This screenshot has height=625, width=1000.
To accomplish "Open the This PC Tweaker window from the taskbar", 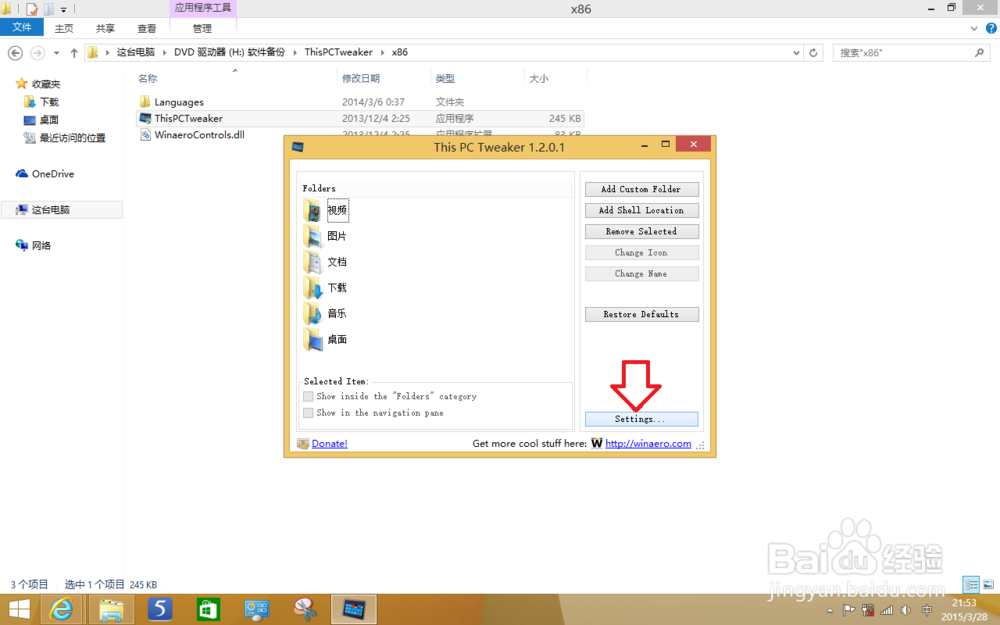I will [354, 608].
